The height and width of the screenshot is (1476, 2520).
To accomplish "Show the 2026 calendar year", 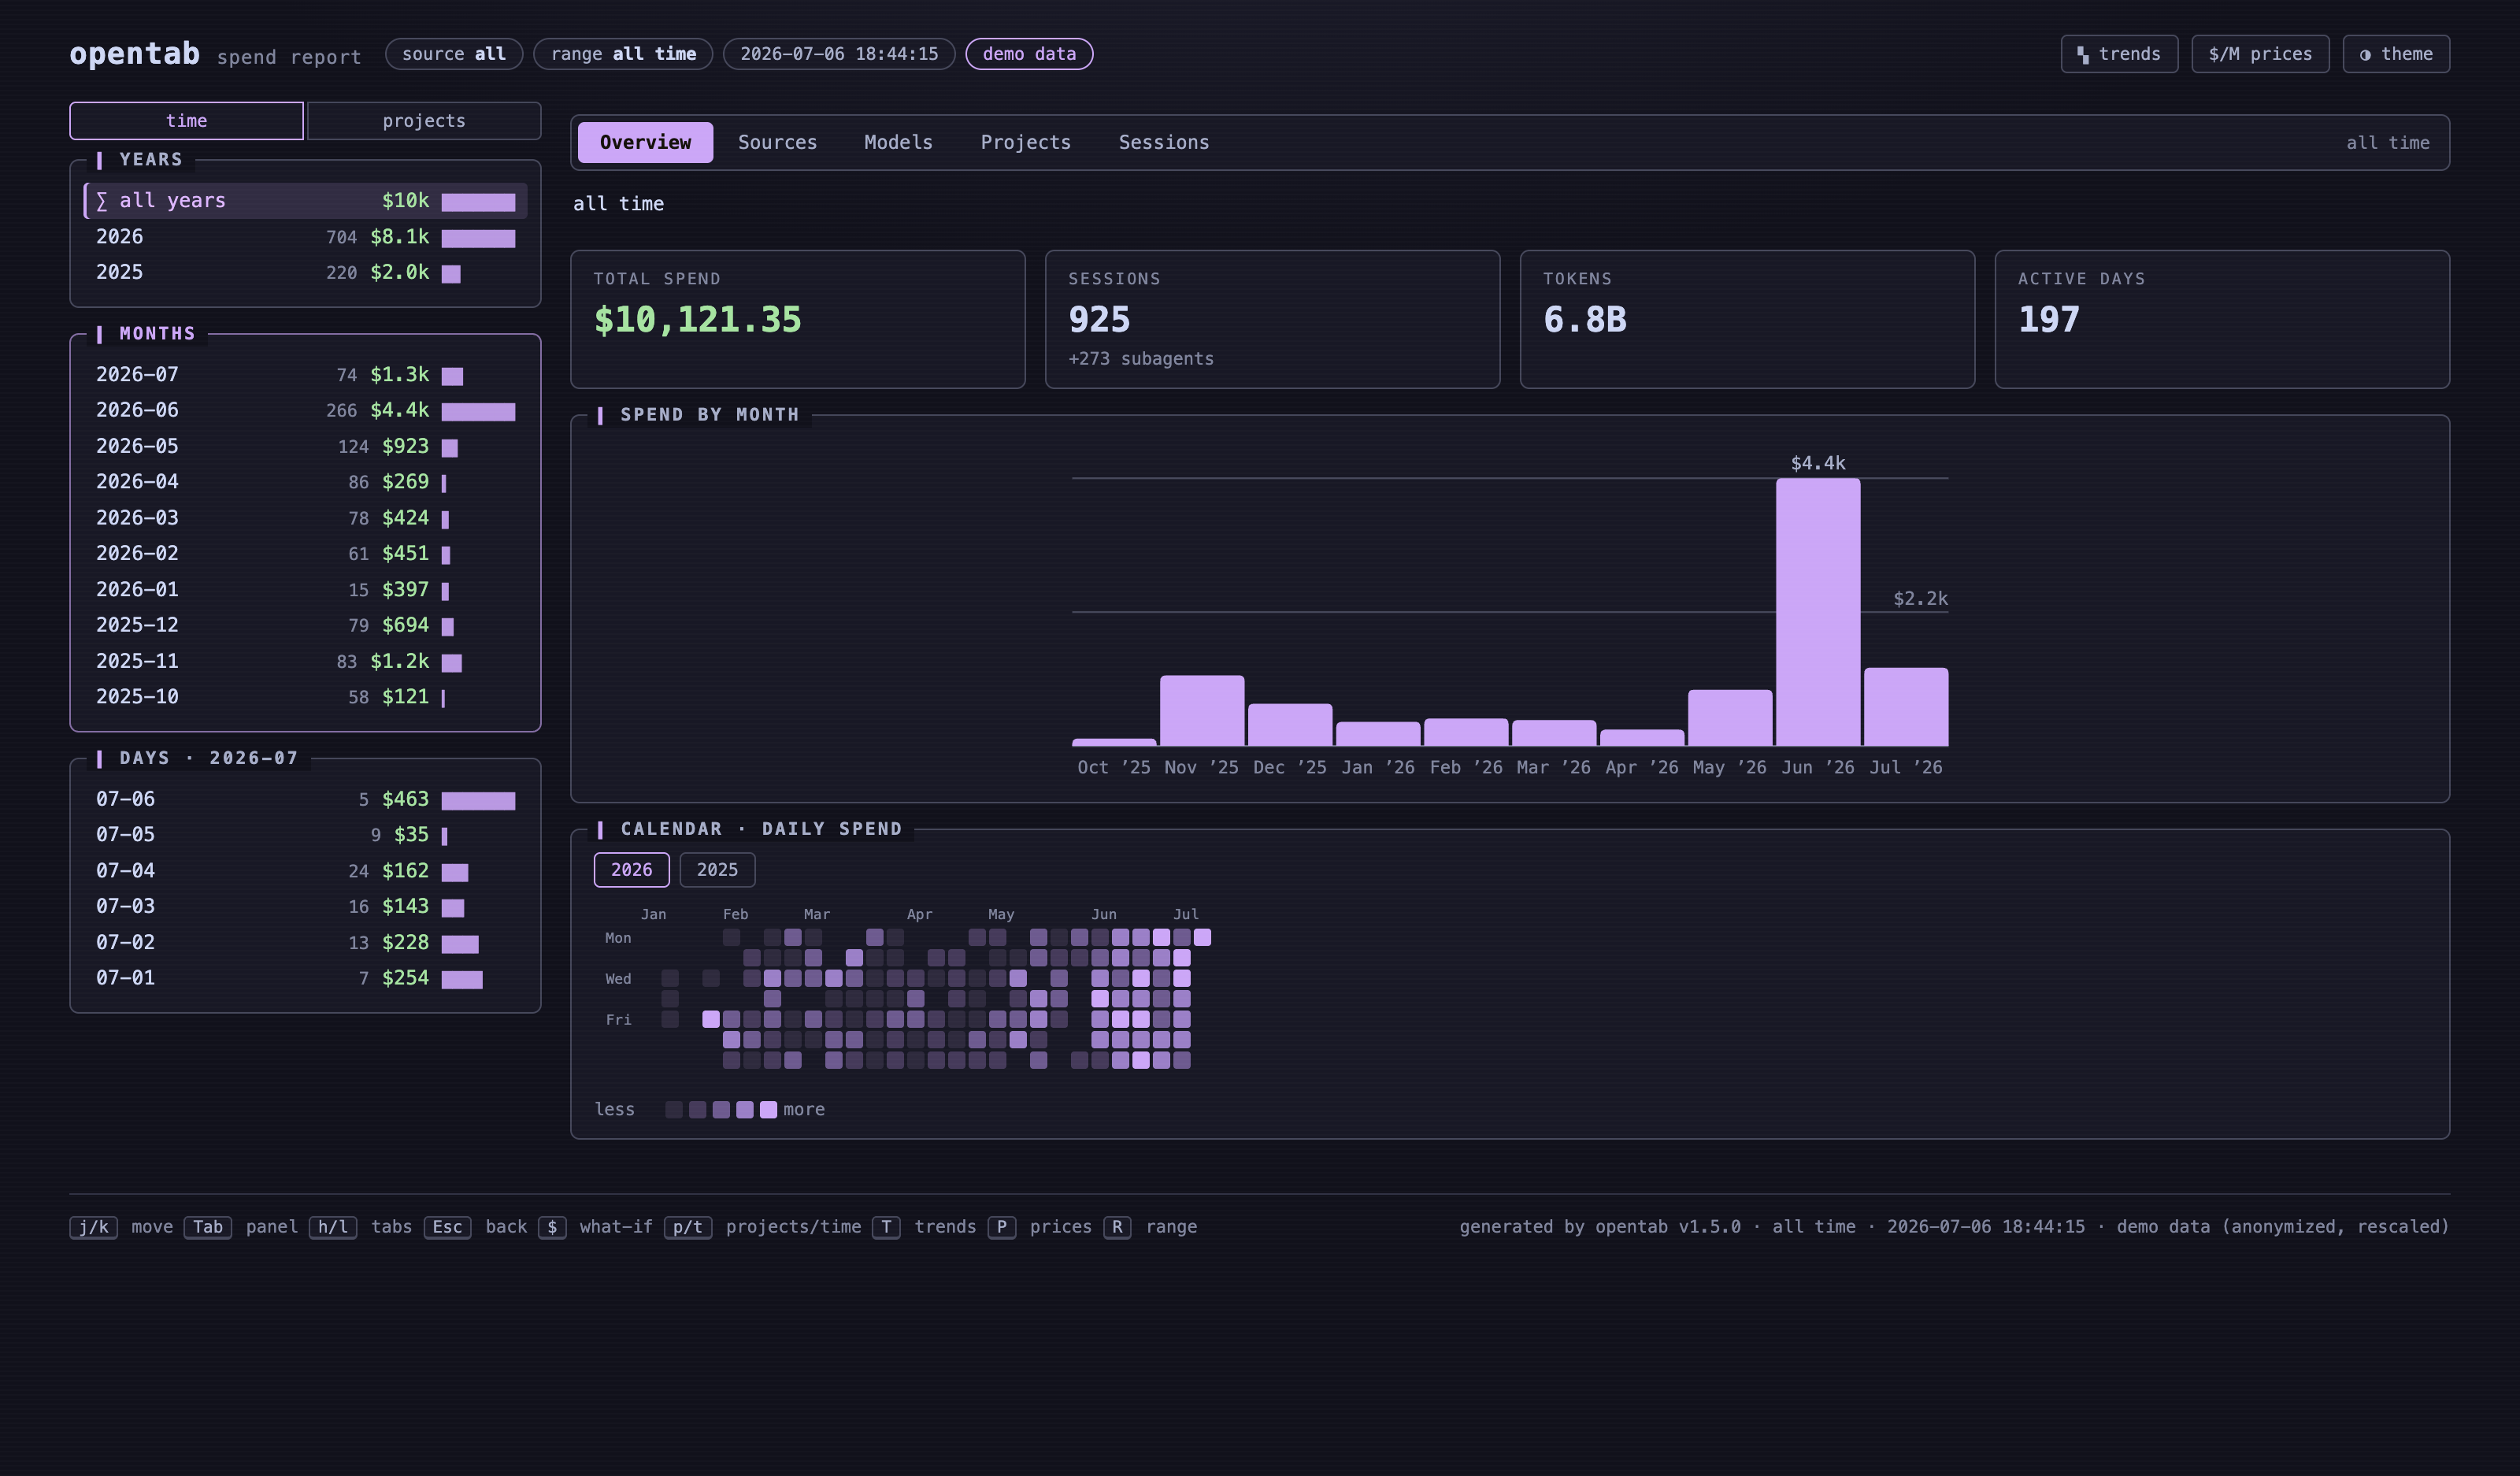I will pos(631,870).
